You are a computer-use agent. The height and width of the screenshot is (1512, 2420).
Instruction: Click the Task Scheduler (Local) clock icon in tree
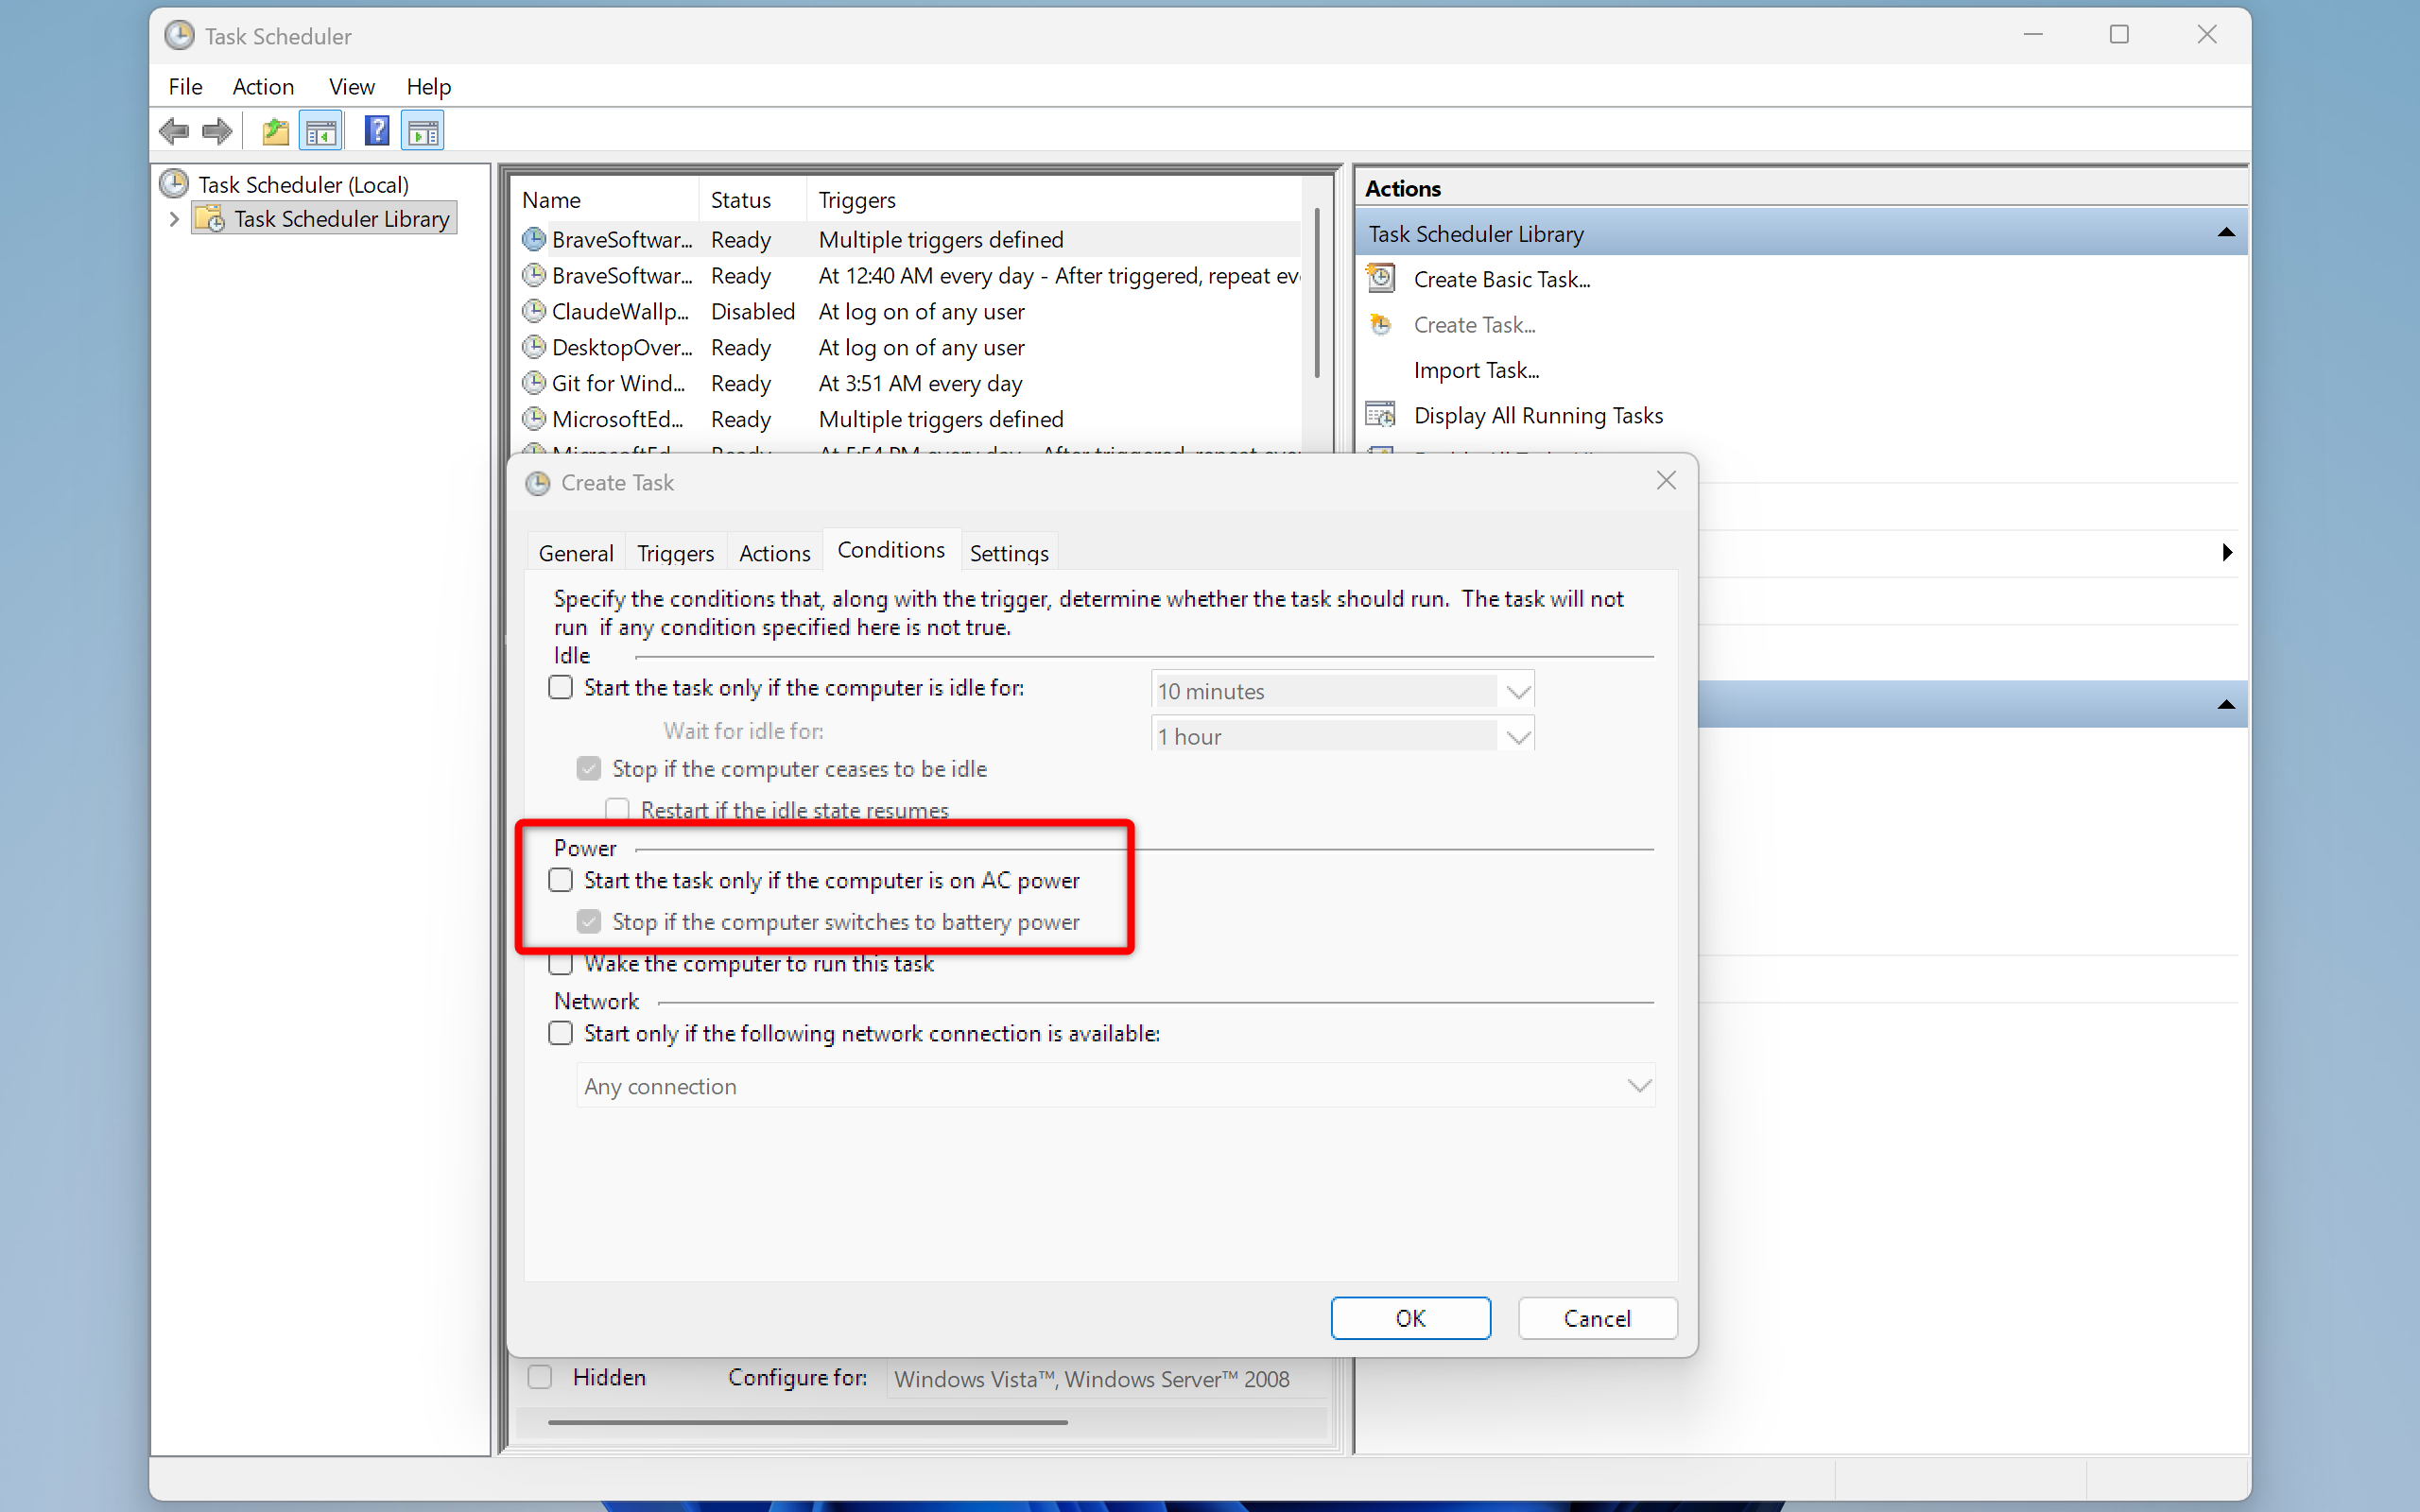[174, 184]
